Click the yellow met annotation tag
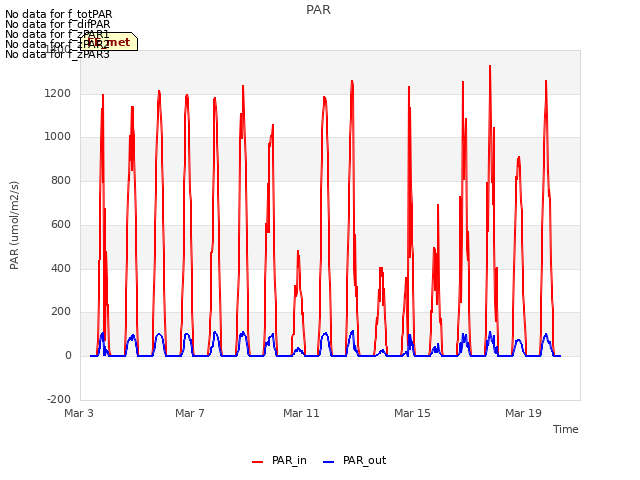 coord(109,42)
